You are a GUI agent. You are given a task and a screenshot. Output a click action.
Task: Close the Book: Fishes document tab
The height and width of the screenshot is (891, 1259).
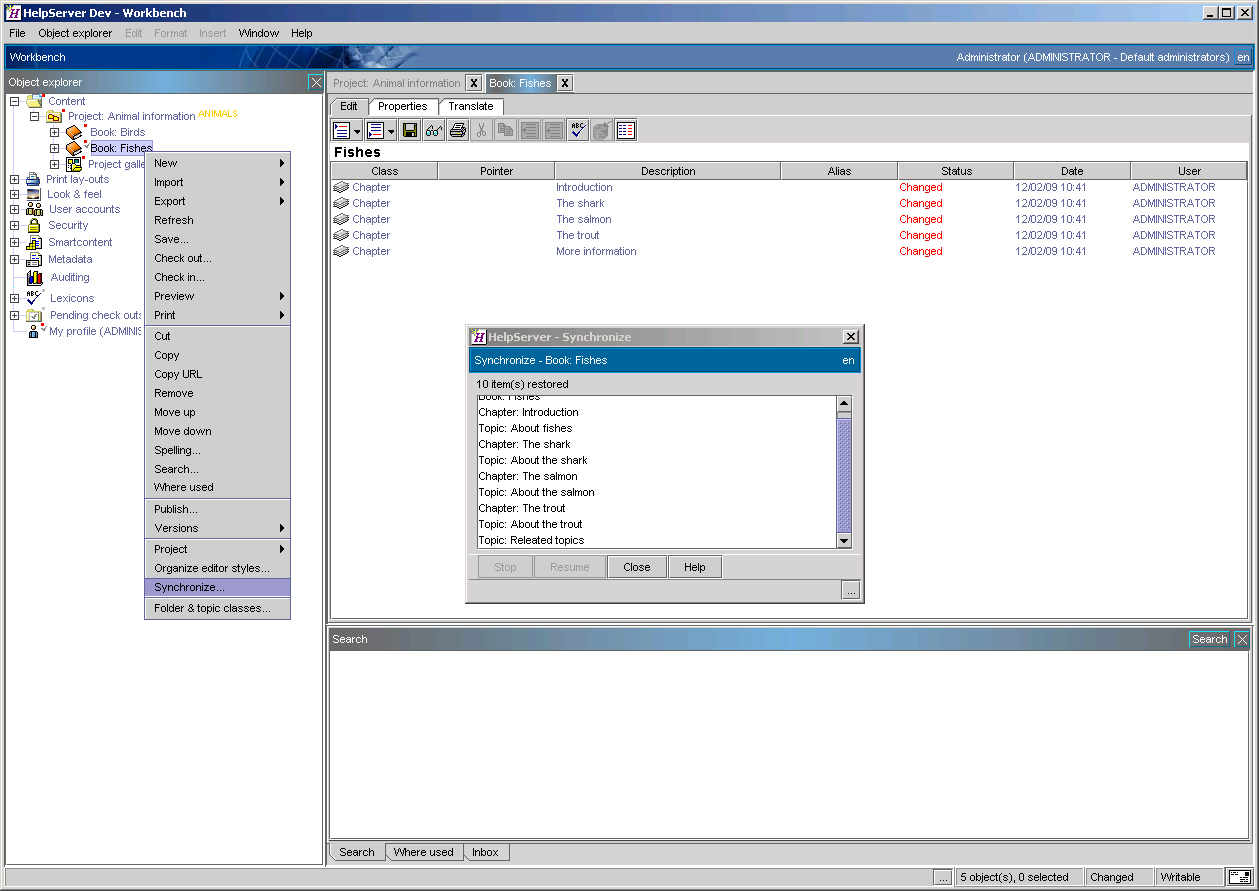(x=565, y=83)
